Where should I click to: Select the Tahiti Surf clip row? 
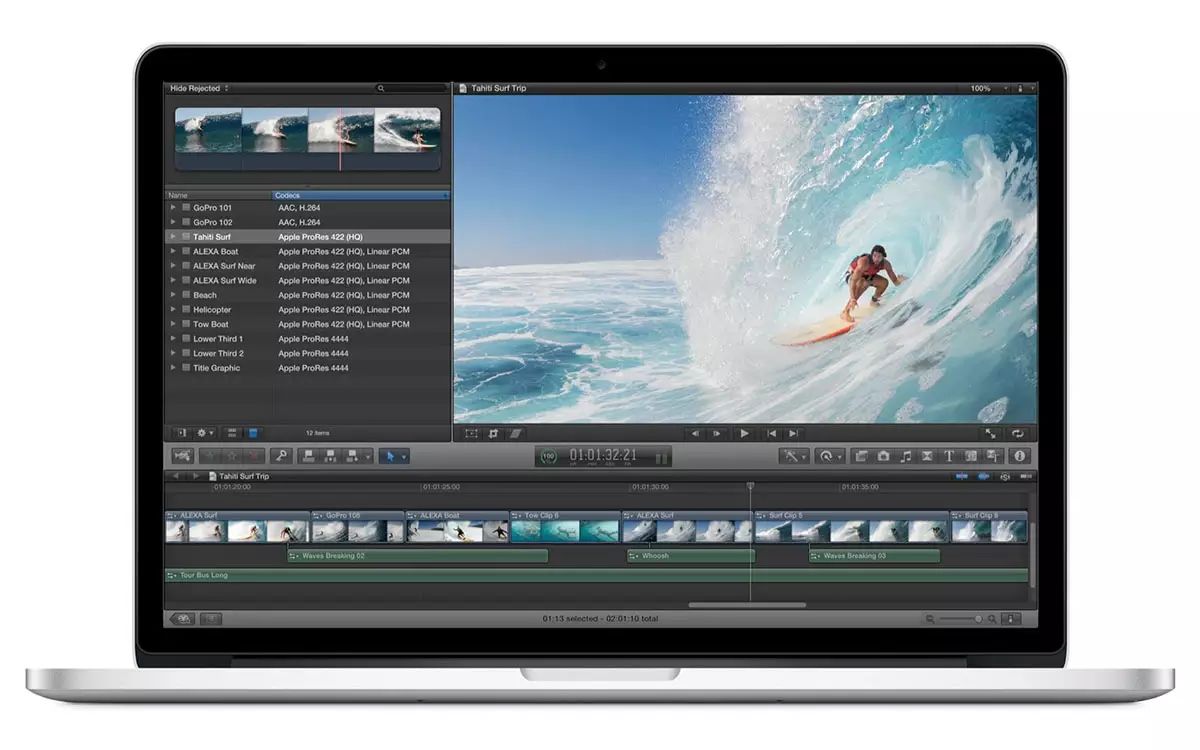[307, 237]
